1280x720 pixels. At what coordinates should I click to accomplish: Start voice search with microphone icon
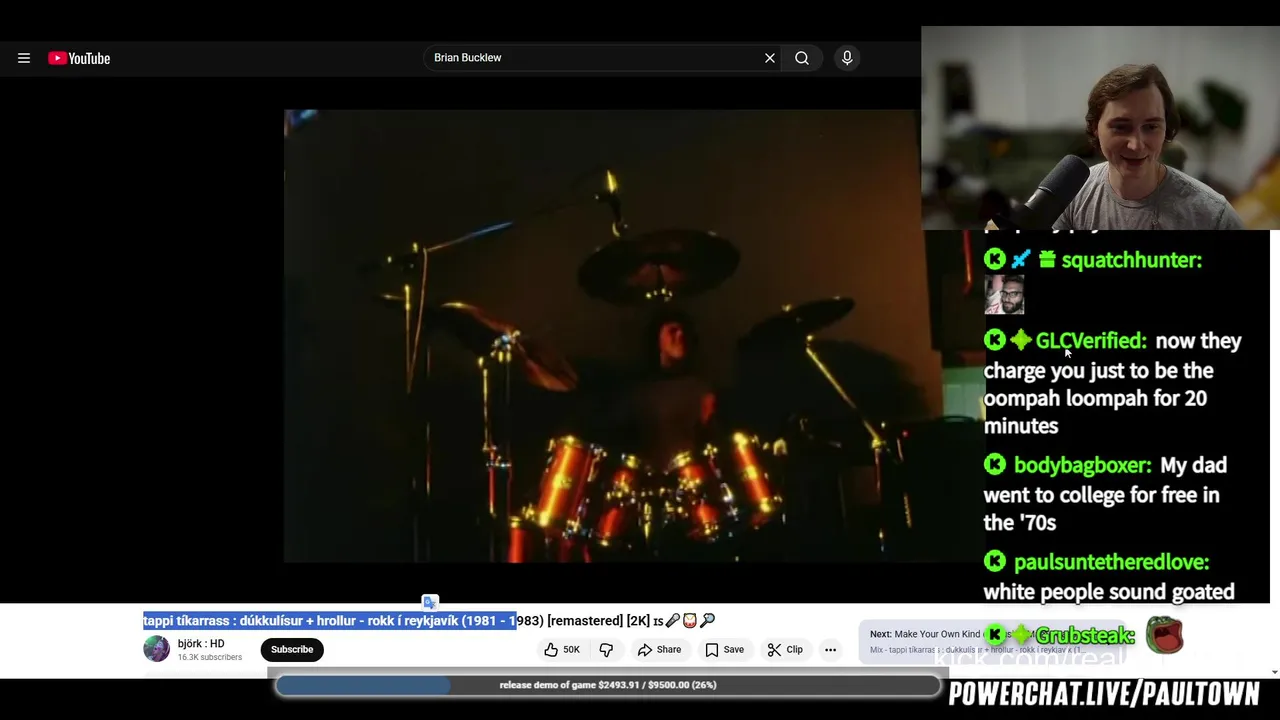(847, 58)
